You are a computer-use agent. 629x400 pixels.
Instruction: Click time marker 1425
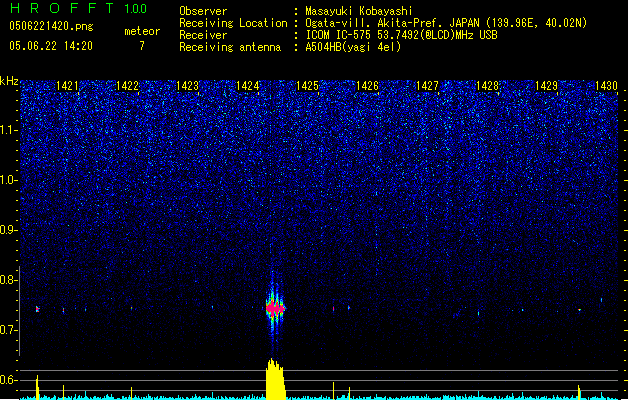307,85
